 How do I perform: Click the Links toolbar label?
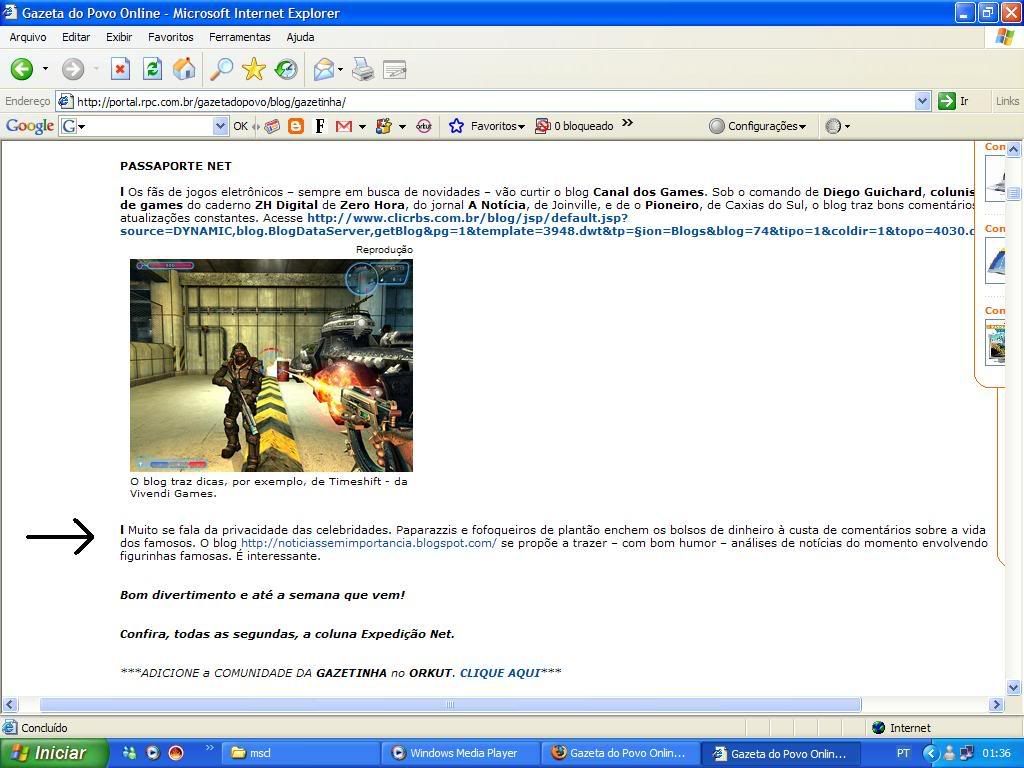coord(1007,101)
